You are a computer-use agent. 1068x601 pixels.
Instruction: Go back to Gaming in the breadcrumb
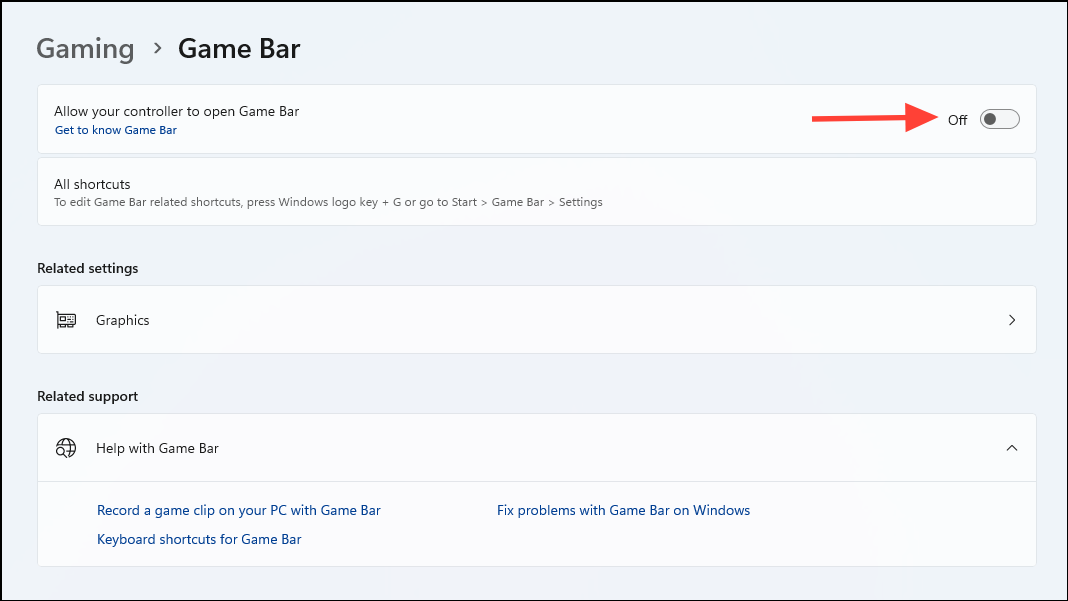[x=85, y=49]
